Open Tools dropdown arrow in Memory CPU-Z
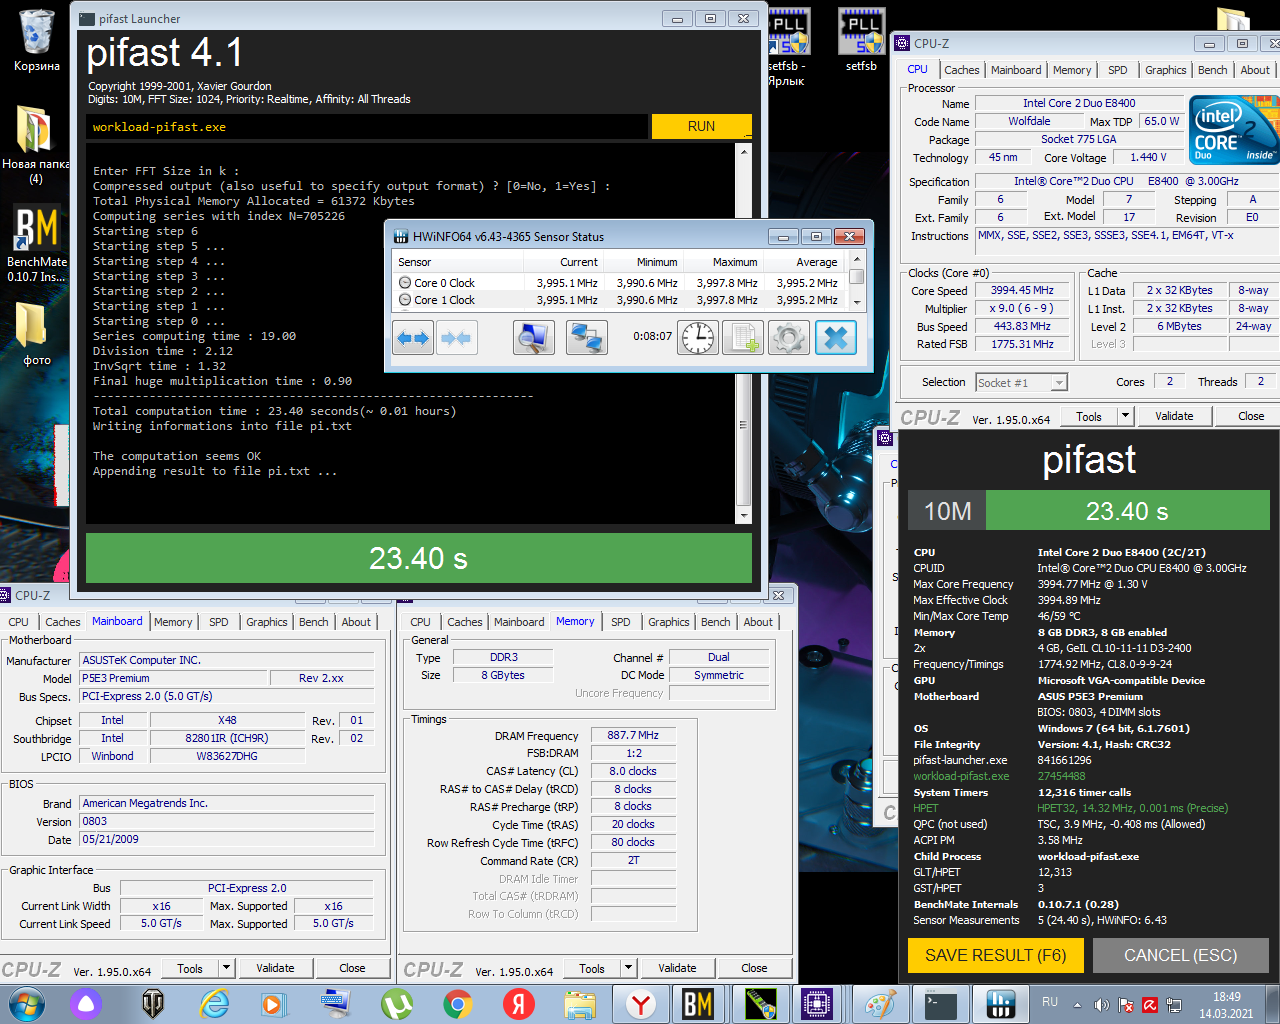 tap(628, 968)
